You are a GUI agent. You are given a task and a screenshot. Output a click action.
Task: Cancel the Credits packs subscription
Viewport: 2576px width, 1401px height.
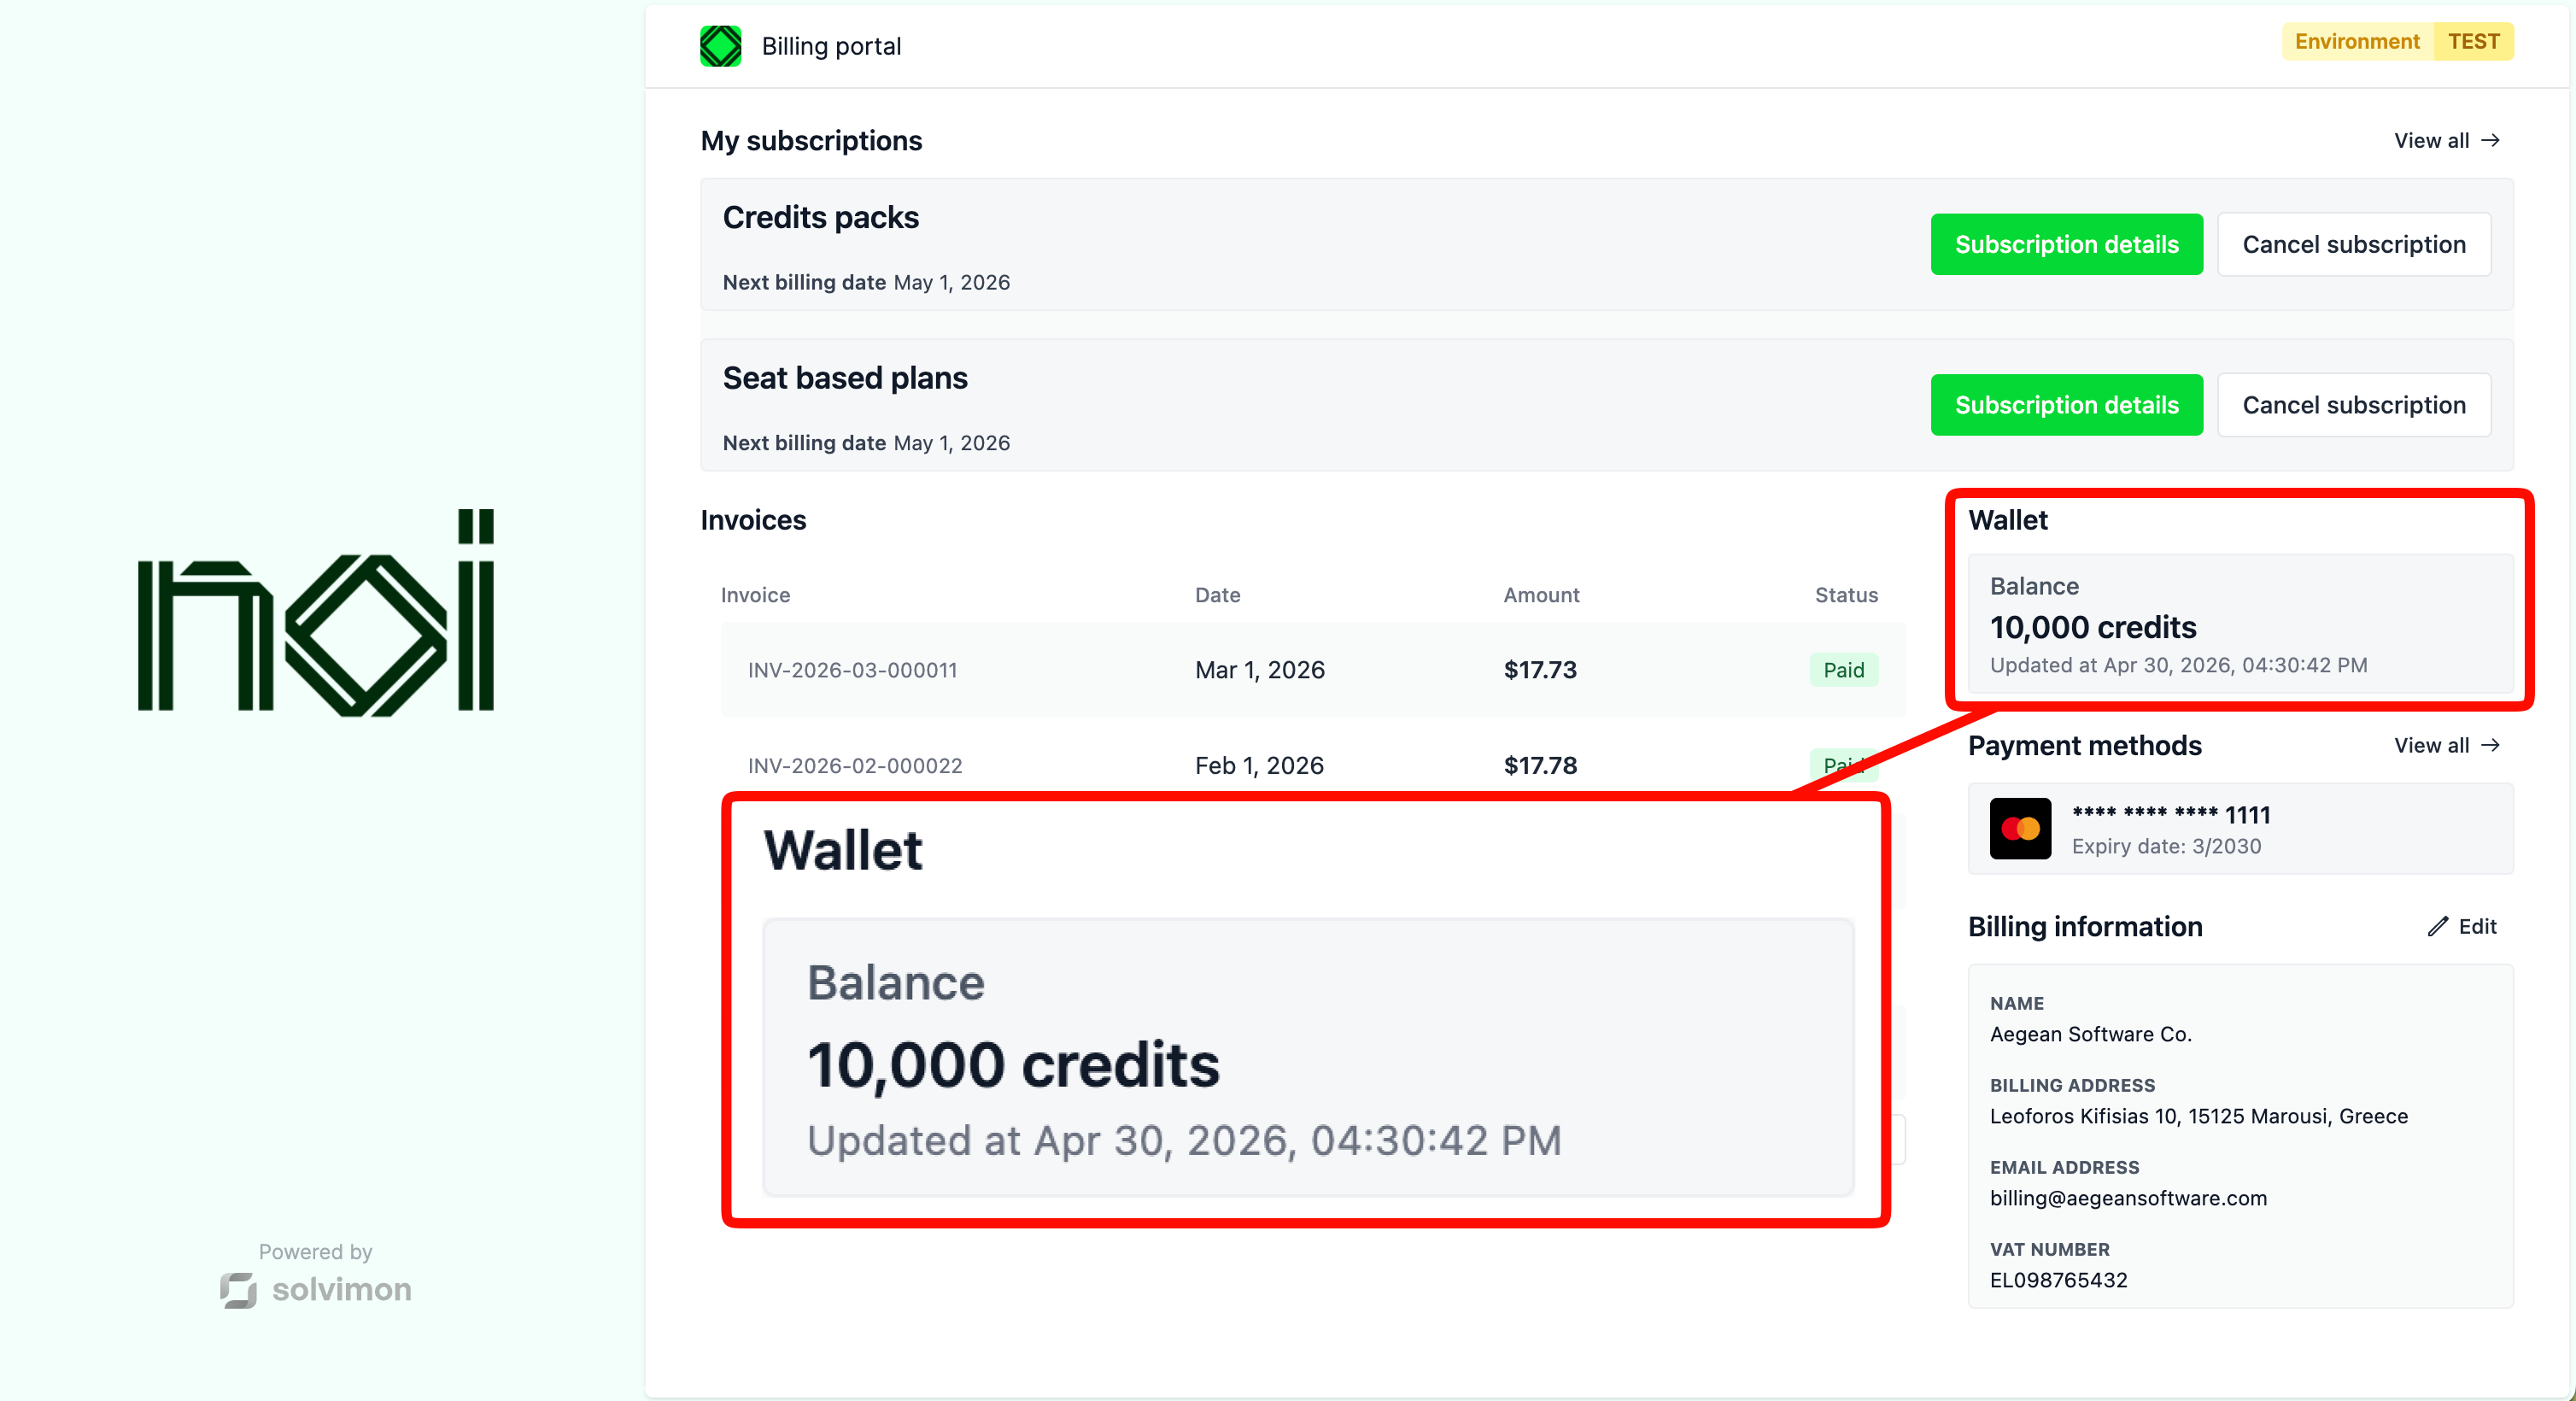coord(2354,244)
